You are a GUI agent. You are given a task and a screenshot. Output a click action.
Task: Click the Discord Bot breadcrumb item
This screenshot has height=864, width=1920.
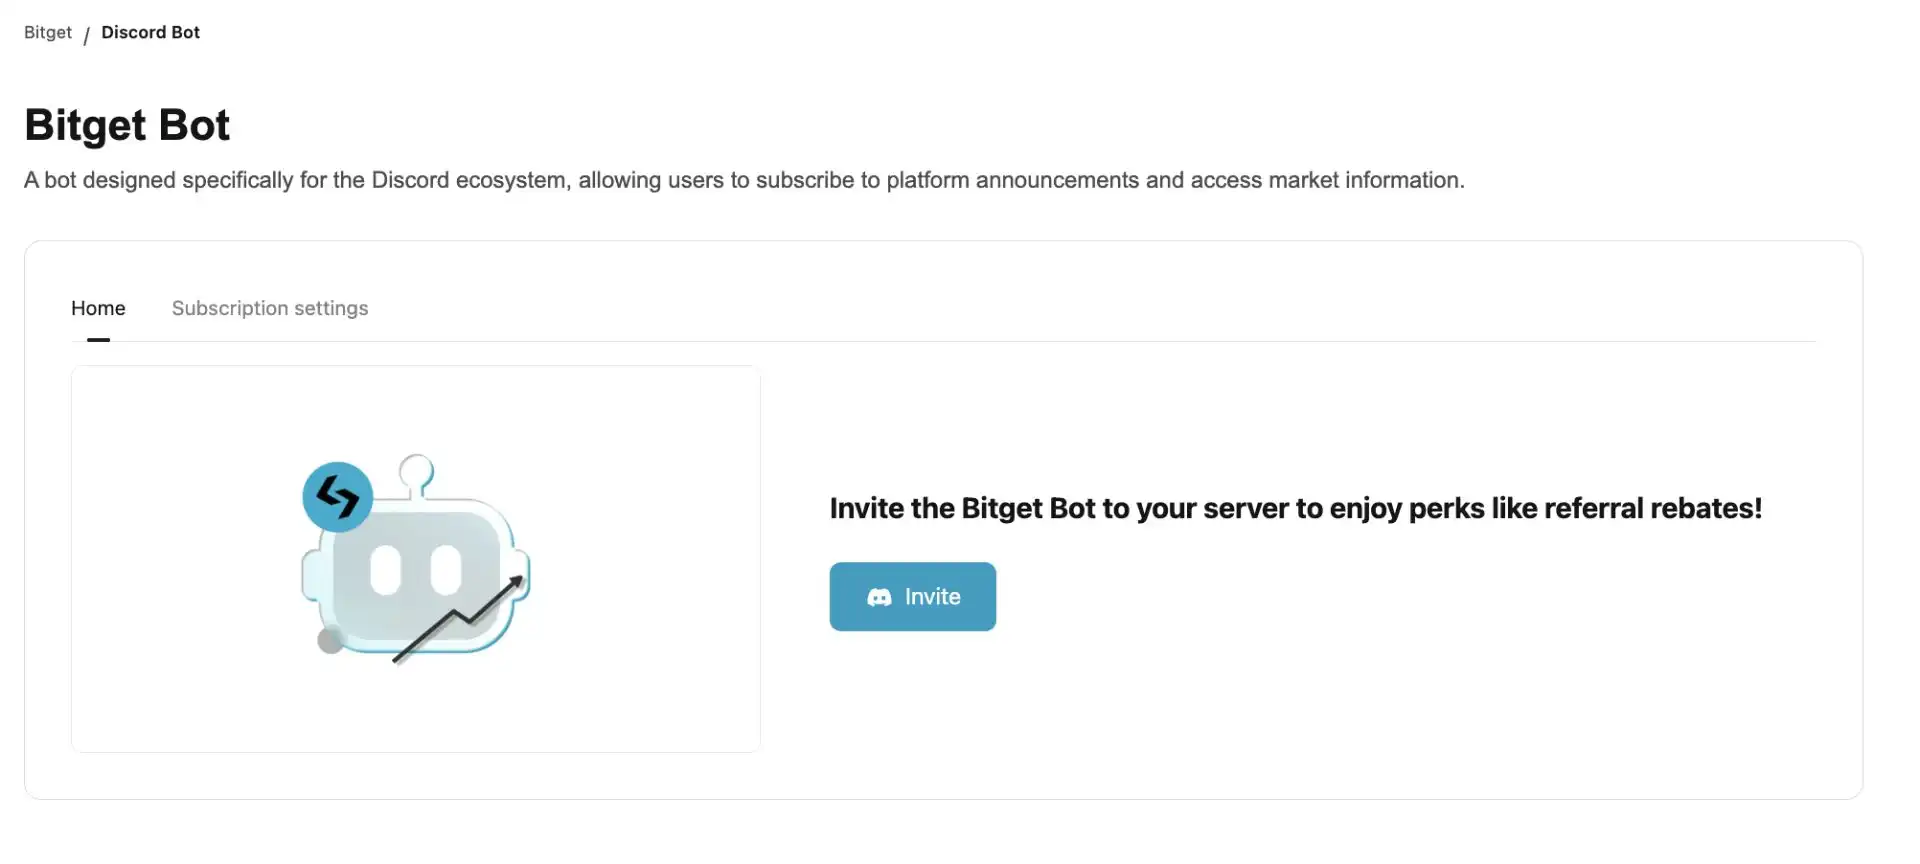[x=150, y=32]
